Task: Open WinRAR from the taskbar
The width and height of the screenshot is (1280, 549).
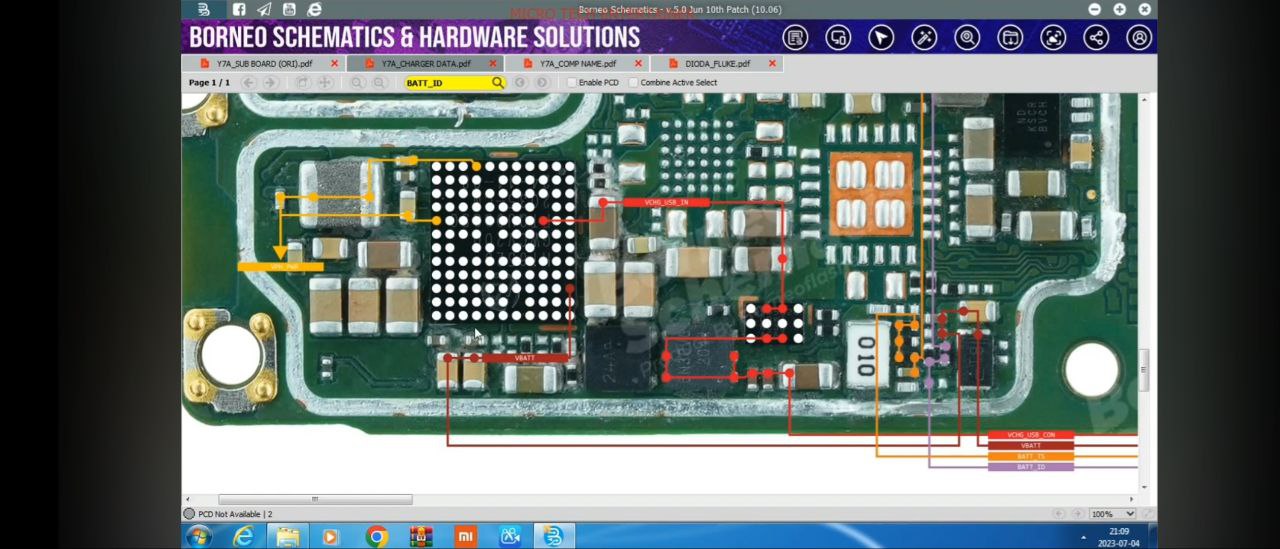Action: 421,536
